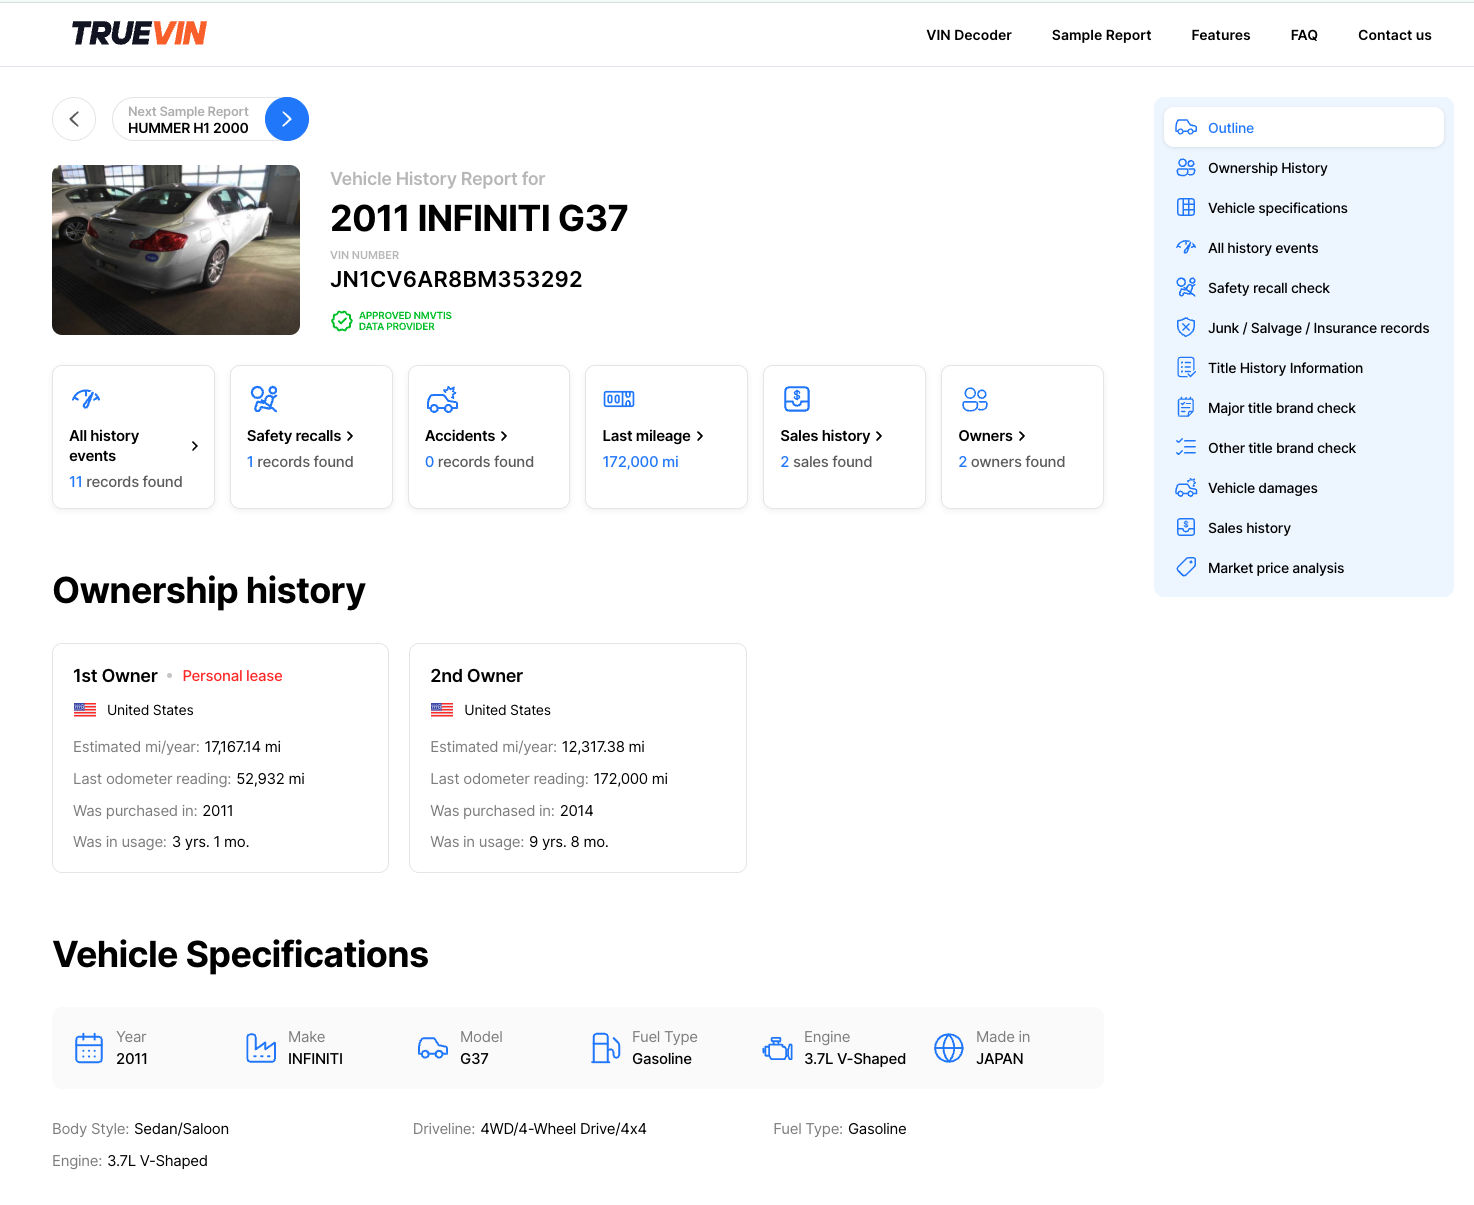This screenshot has height=1205, width=1474.
Task: Click the Junk / Salvage shield icon
Action: (x=1186, y=328)
